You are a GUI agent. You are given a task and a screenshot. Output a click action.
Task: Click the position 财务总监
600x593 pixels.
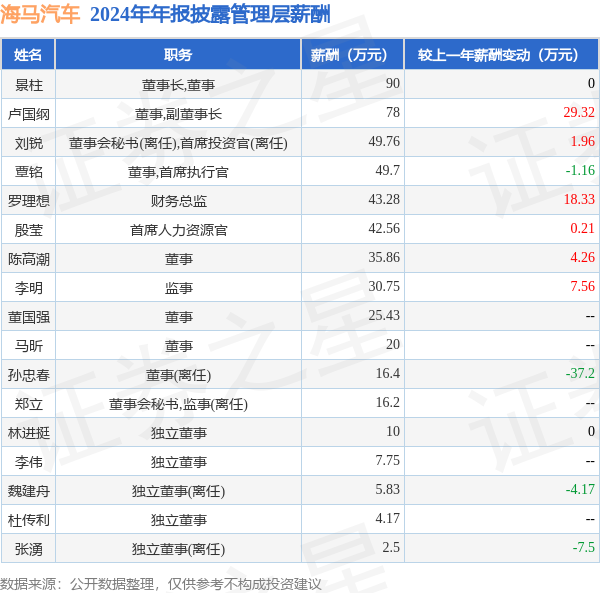coord(178,201)
